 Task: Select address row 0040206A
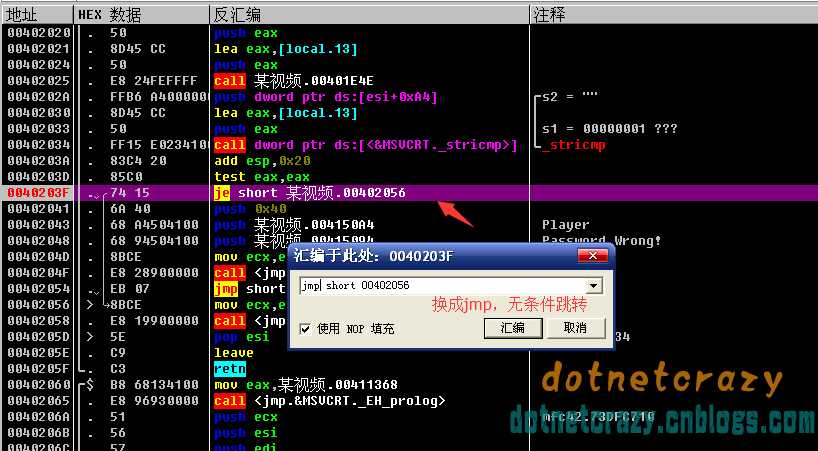39,417
